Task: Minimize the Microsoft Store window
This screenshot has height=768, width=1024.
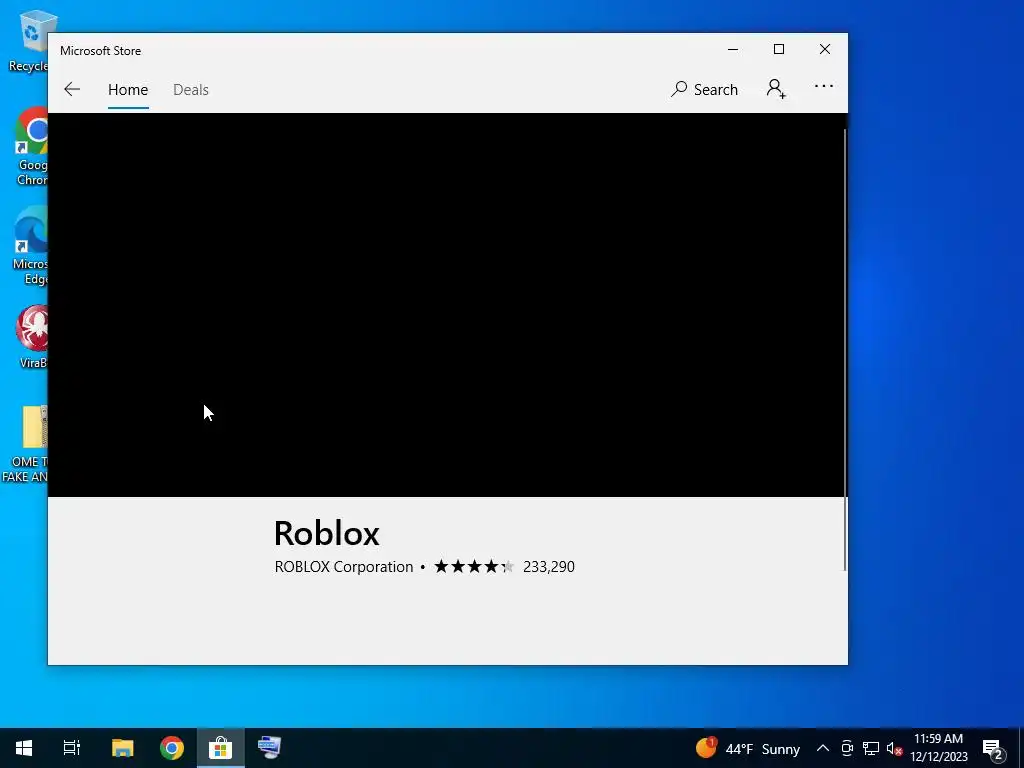Action: click(x=733, y=50)
